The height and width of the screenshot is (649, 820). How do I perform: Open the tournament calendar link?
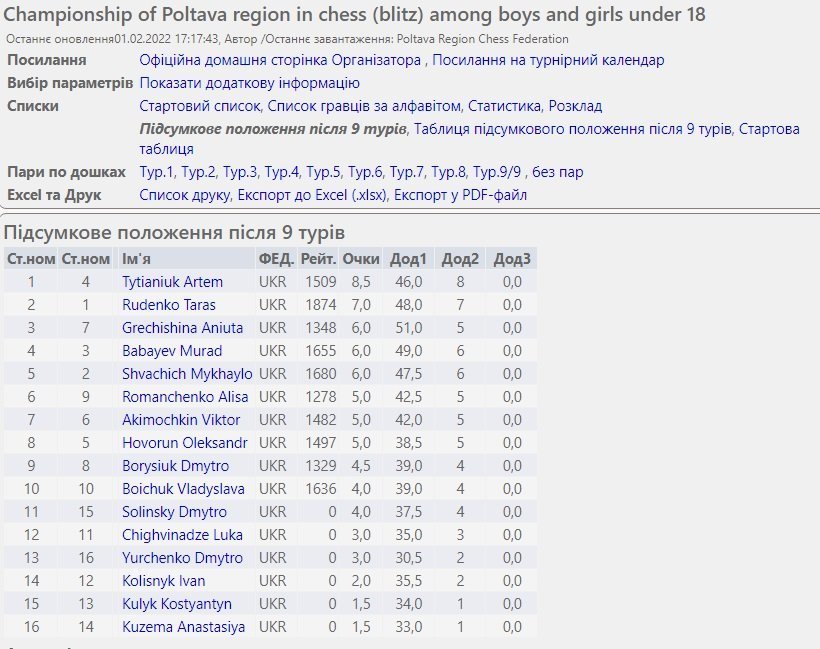pos(548,60)
